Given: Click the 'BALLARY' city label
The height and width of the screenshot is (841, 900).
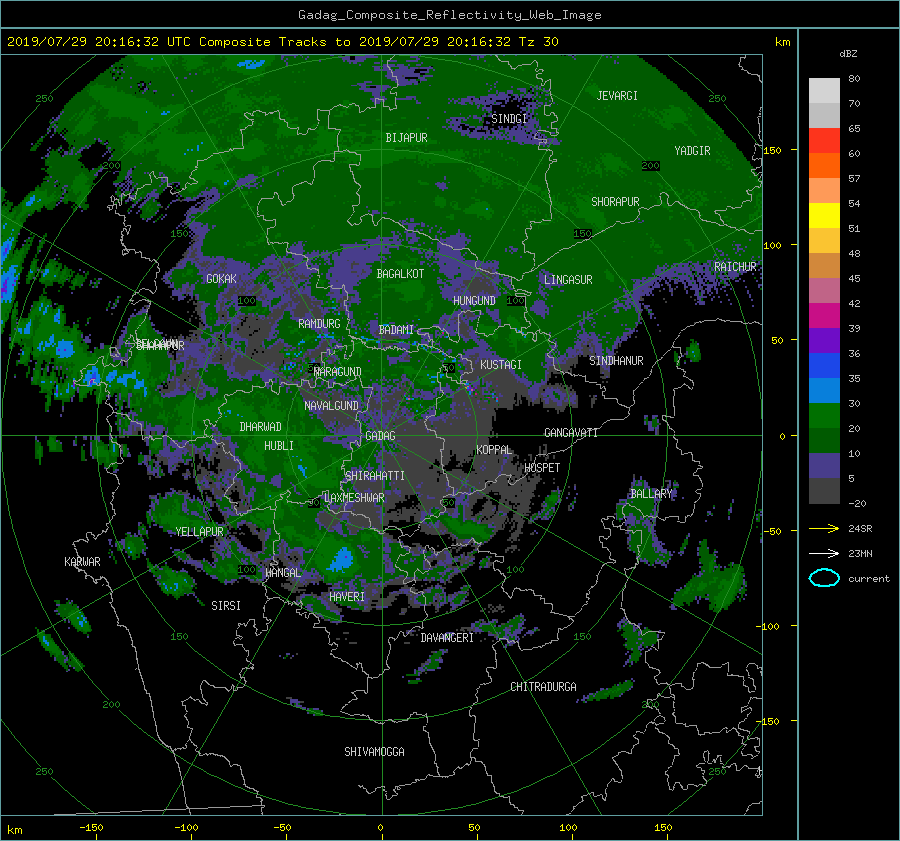Looking at the screenshot, I should [651, 494].
